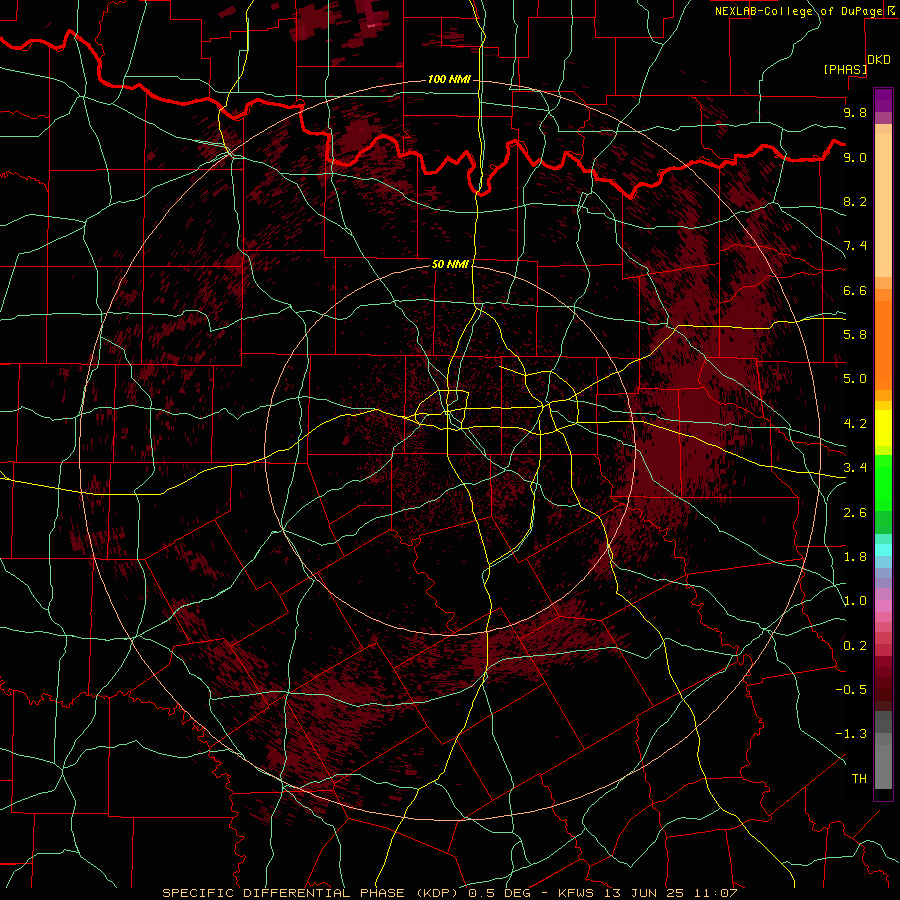900x900 pixels.
Task: Pick the peach band on the color bar
Action: click(x=883, y=205)
